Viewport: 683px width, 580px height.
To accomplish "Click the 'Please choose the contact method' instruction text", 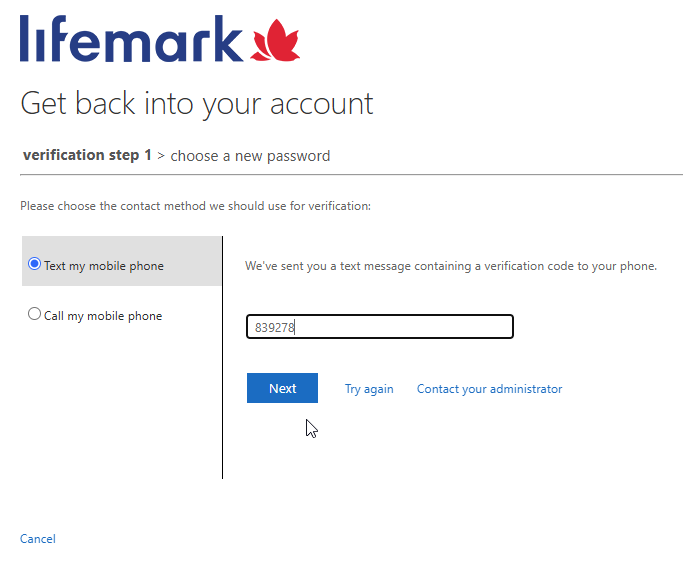I will [x=196, y=206].
